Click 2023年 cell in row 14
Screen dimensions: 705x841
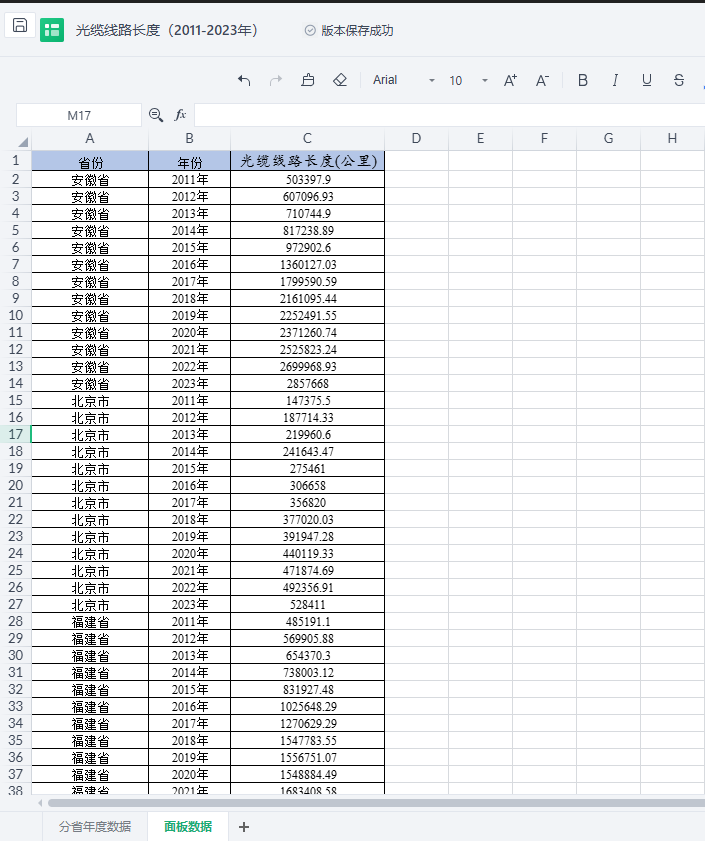[189, 383]
